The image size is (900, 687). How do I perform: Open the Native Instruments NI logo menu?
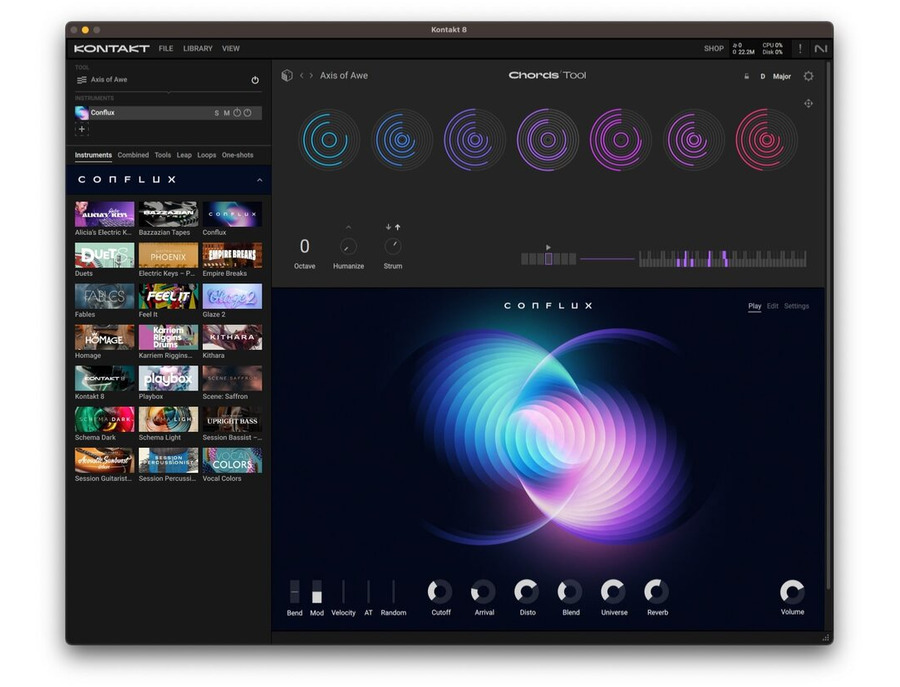pyautogui.click(x=821, y=49)
